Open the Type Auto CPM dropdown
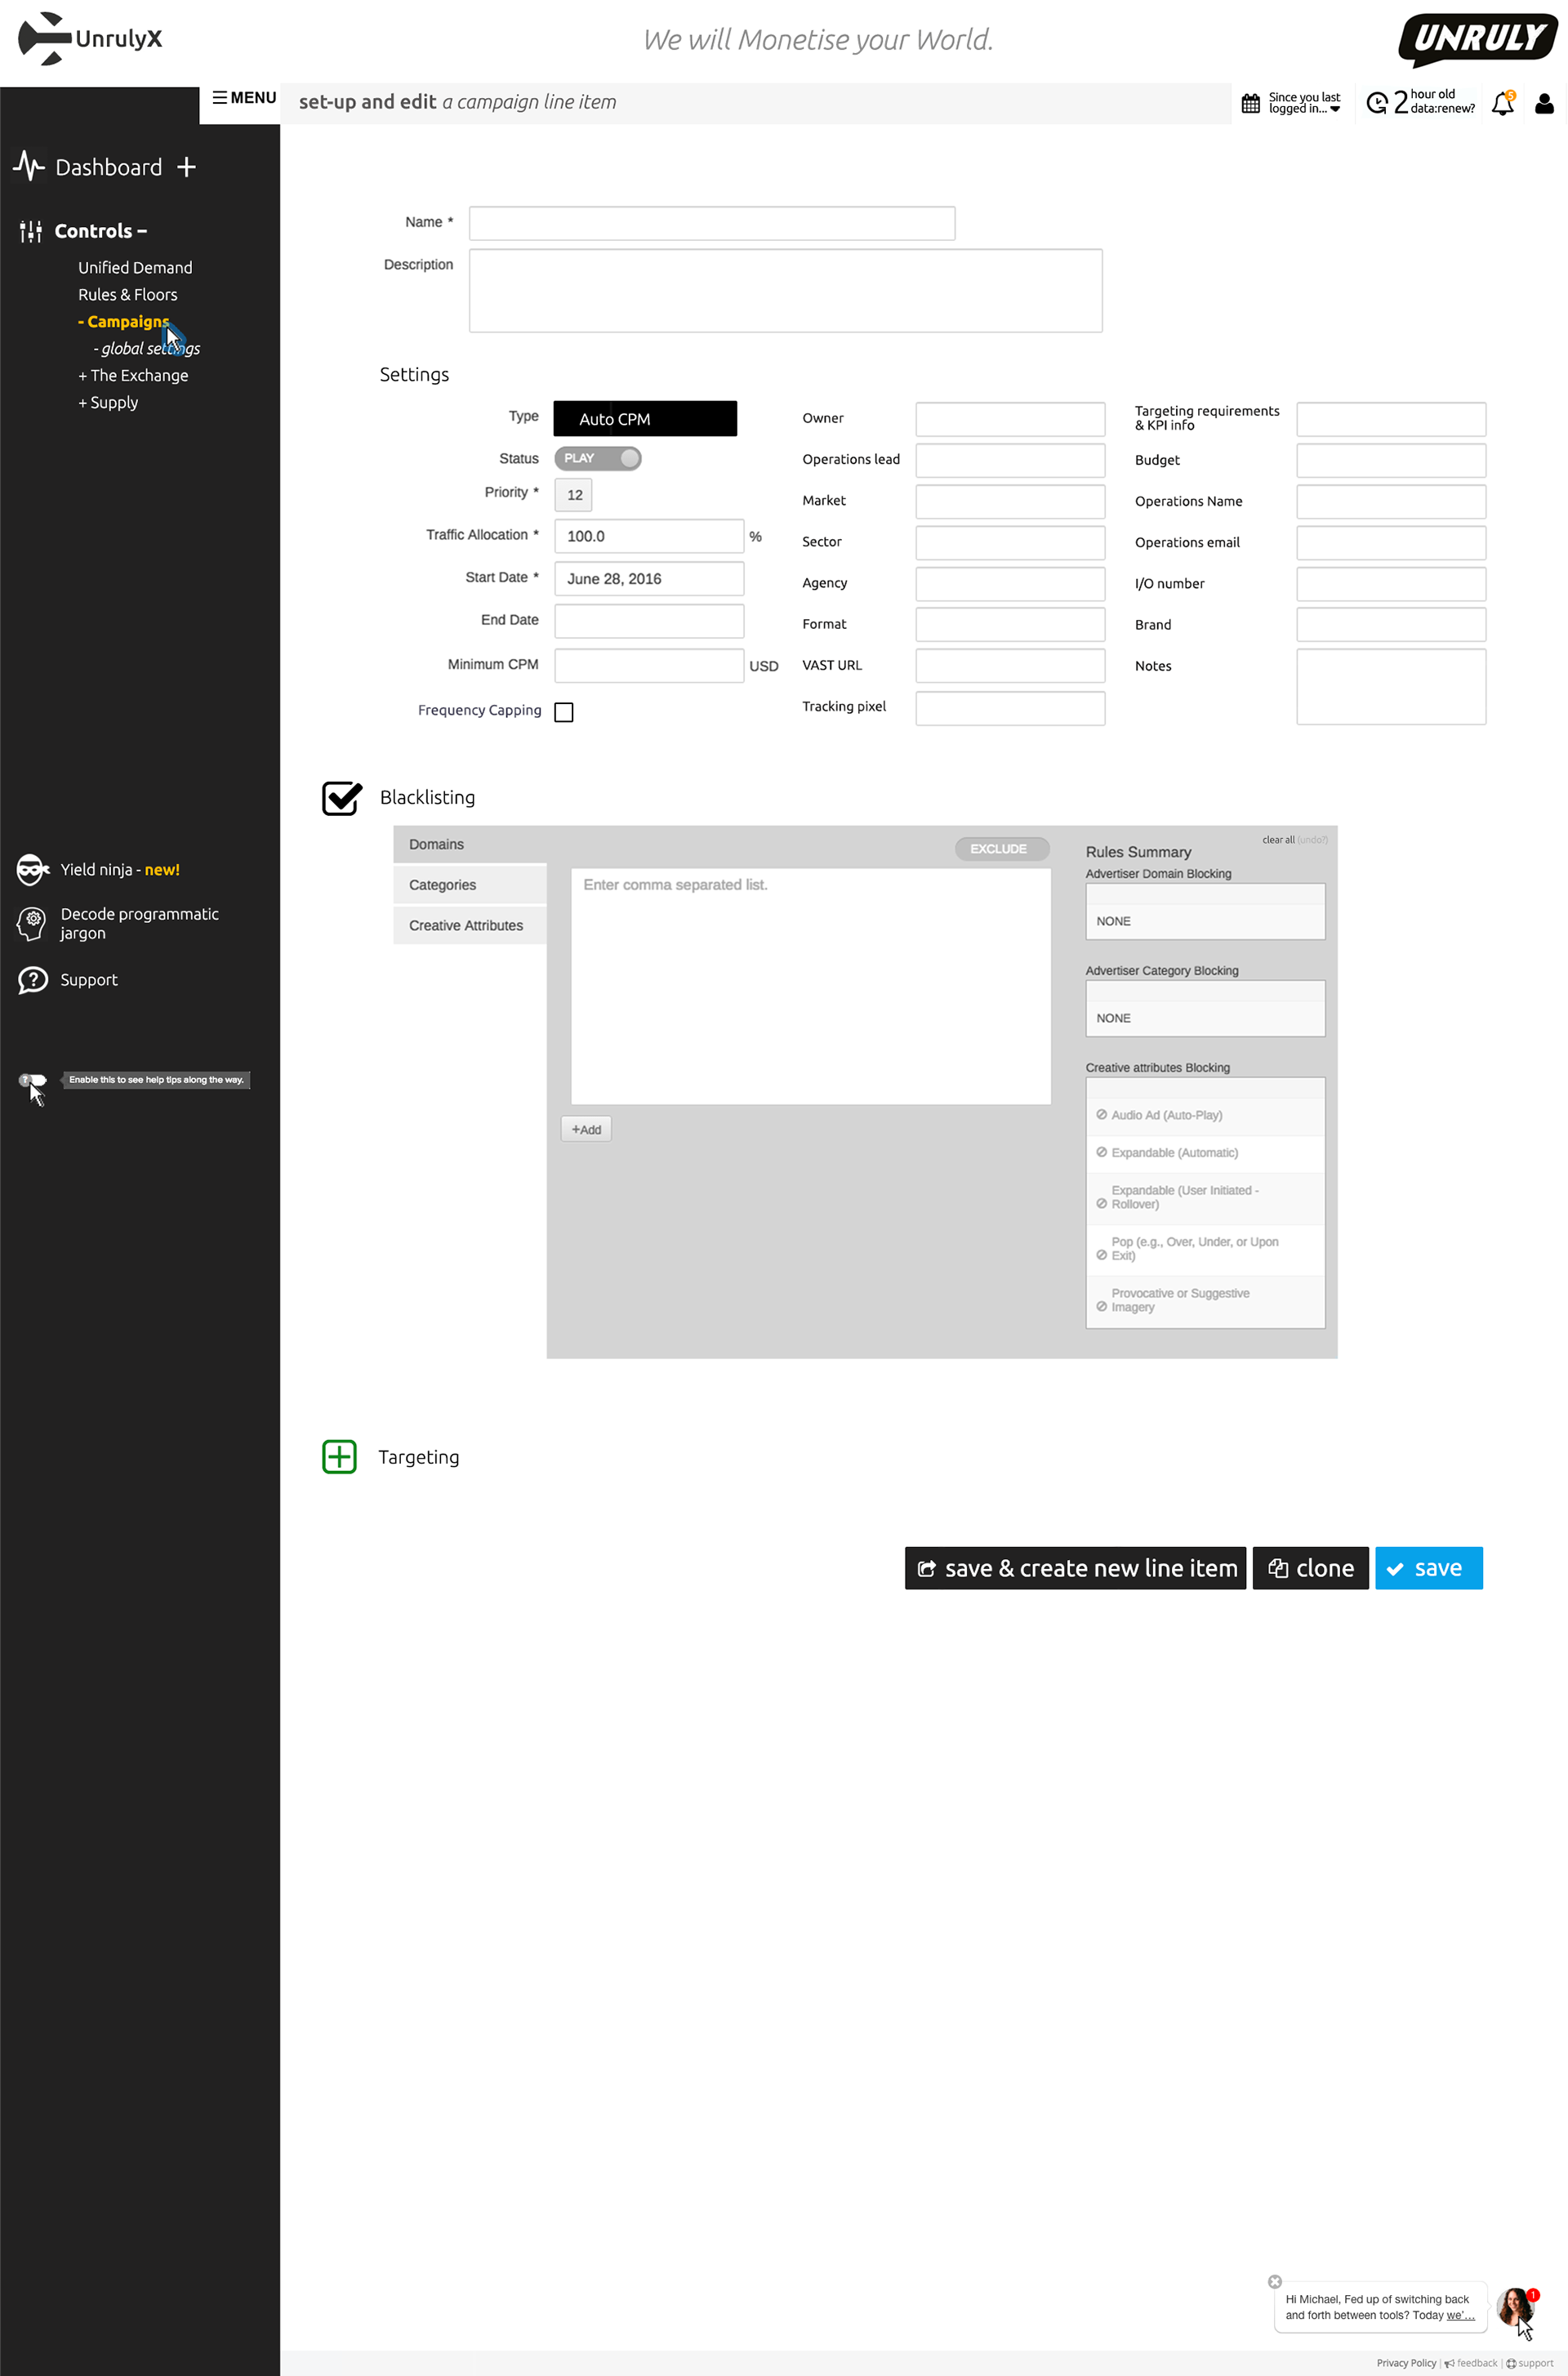 tap(645, 419)
